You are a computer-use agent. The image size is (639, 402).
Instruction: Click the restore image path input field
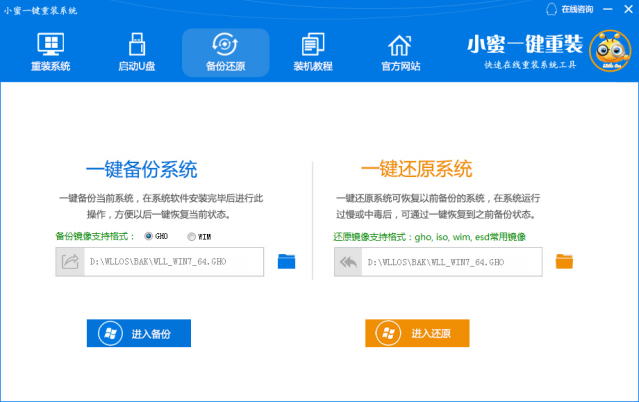point(452,262)
